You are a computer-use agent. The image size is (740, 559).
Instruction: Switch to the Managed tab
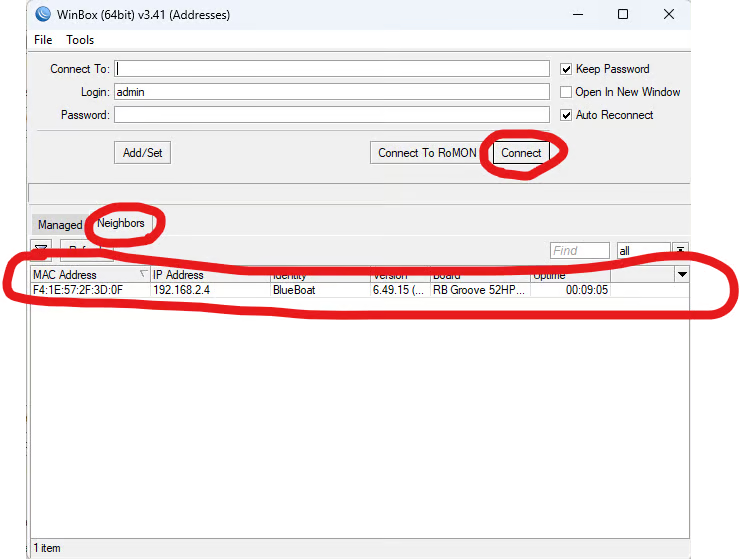[59, 225]
